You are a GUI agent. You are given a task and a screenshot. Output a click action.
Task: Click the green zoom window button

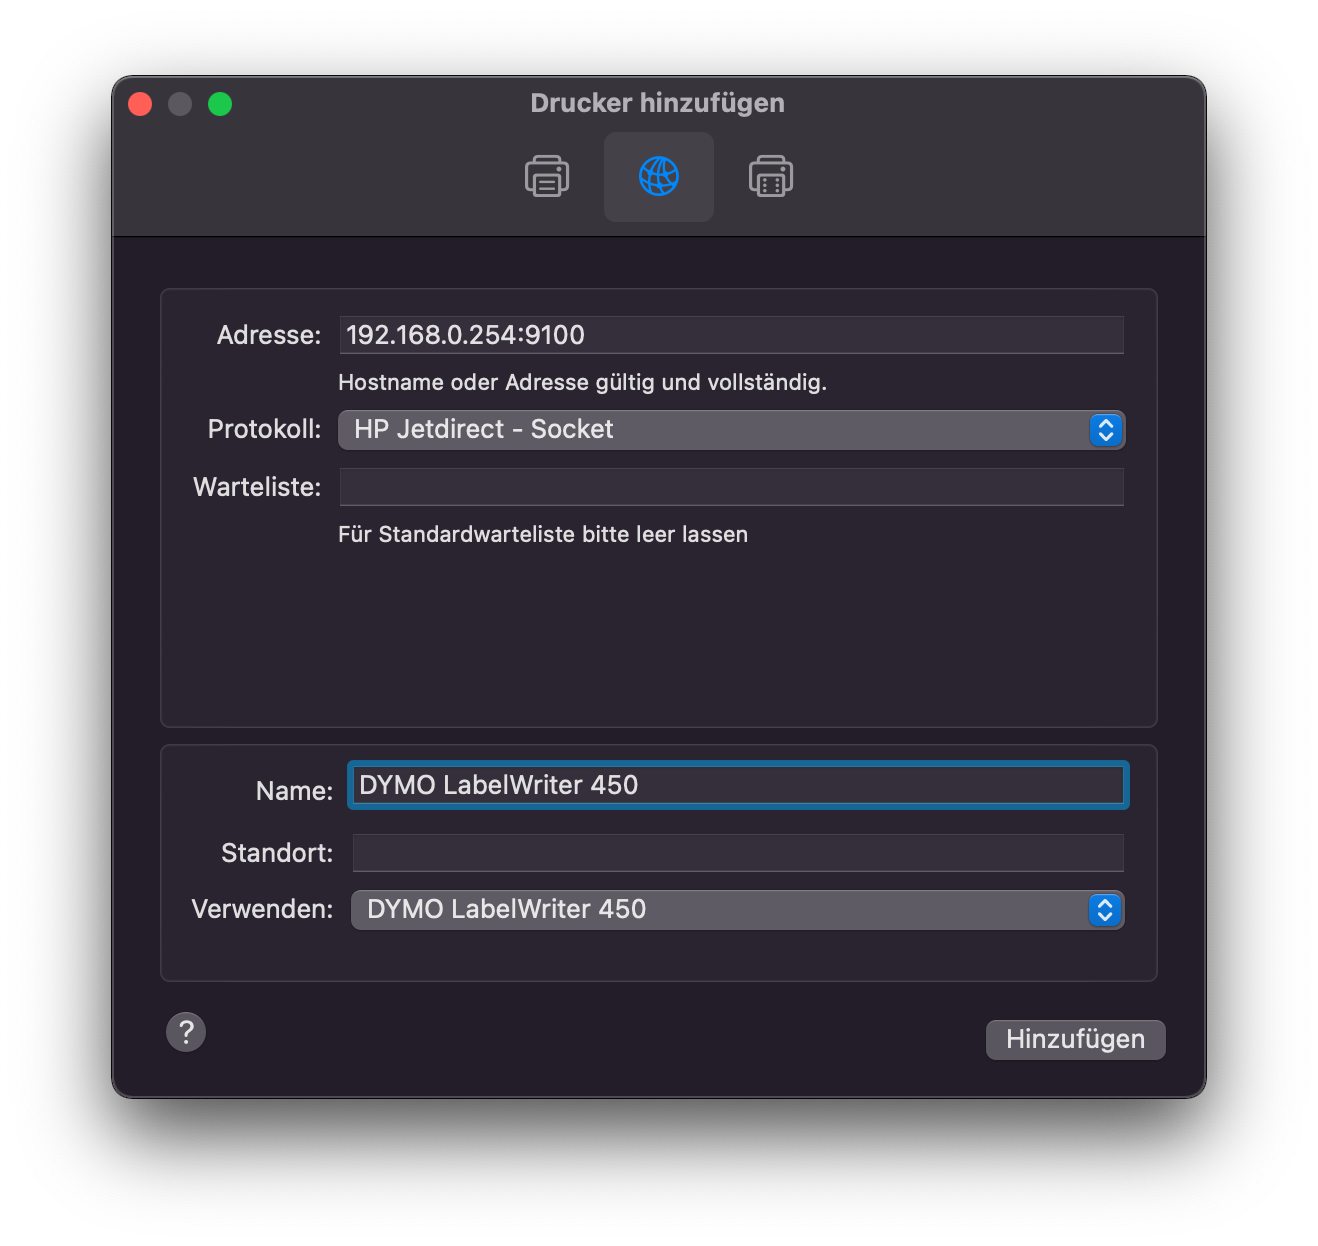point(220,103)
